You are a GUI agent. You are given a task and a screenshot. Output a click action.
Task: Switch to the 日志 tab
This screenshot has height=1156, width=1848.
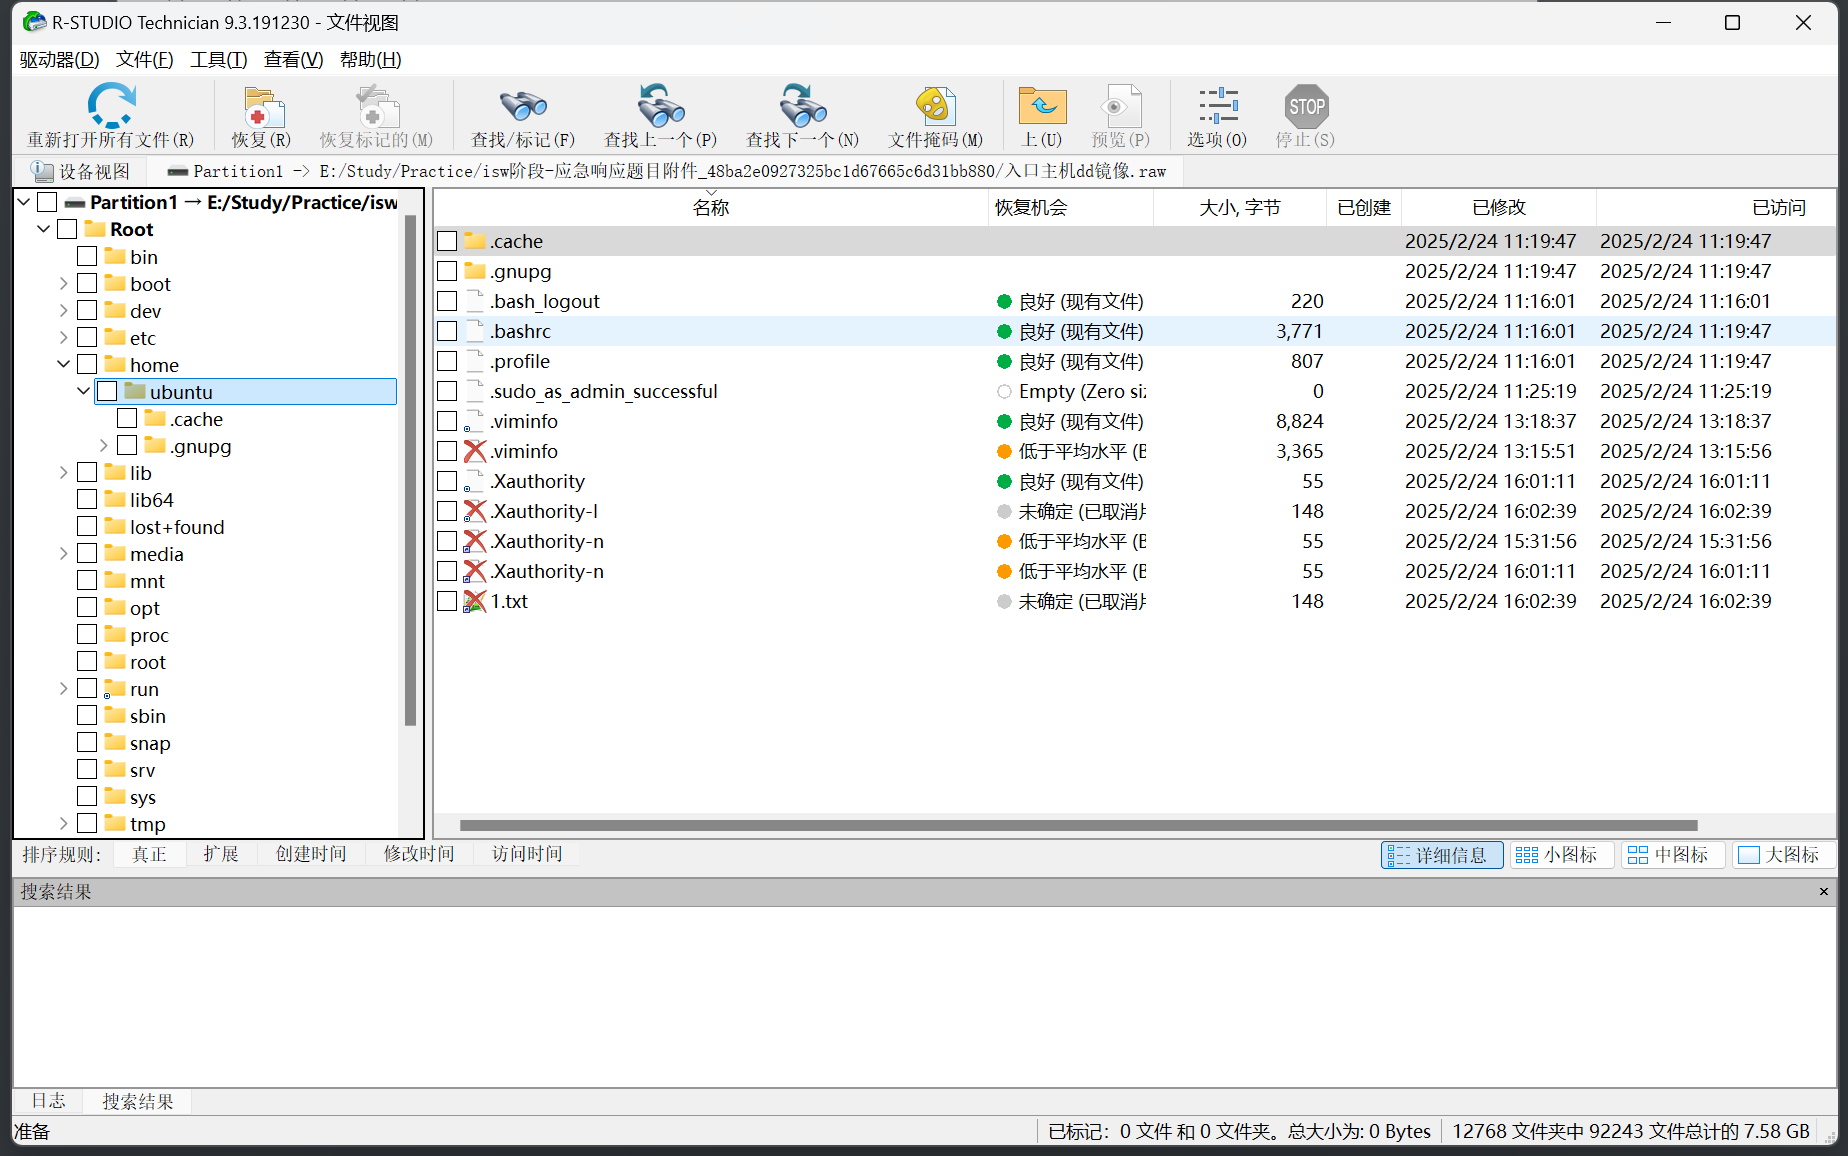(x=48, y=1101)
